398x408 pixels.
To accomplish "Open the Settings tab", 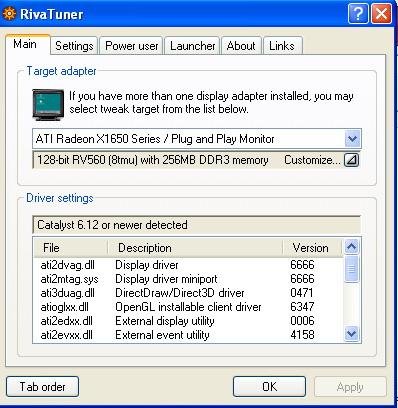I will [74, 46].
